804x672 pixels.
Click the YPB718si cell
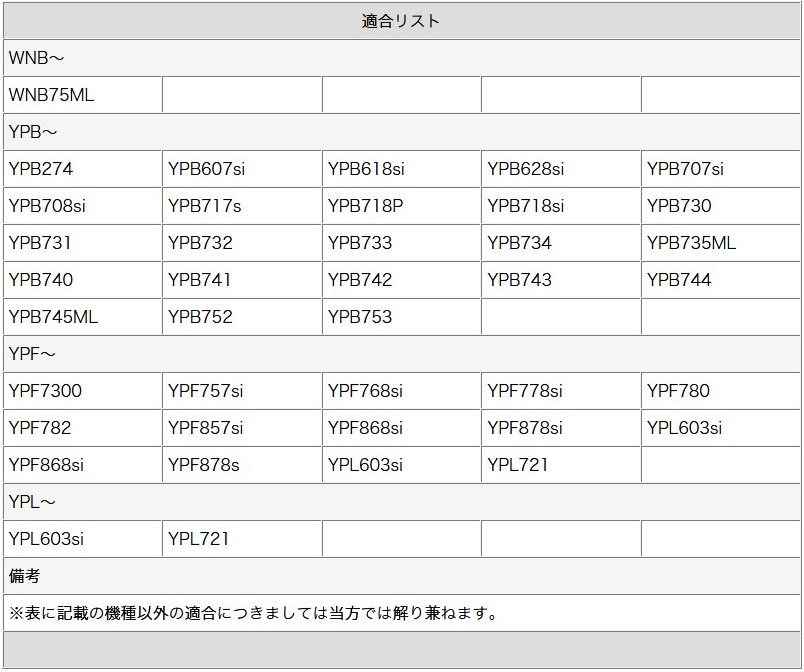[x=561, y=206]
